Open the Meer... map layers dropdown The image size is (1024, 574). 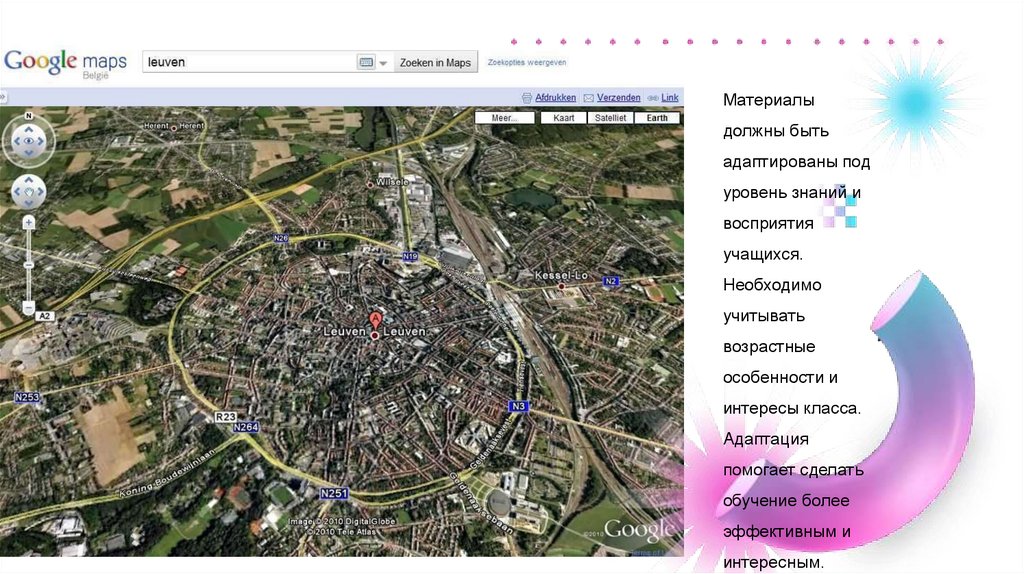point(504,118)
